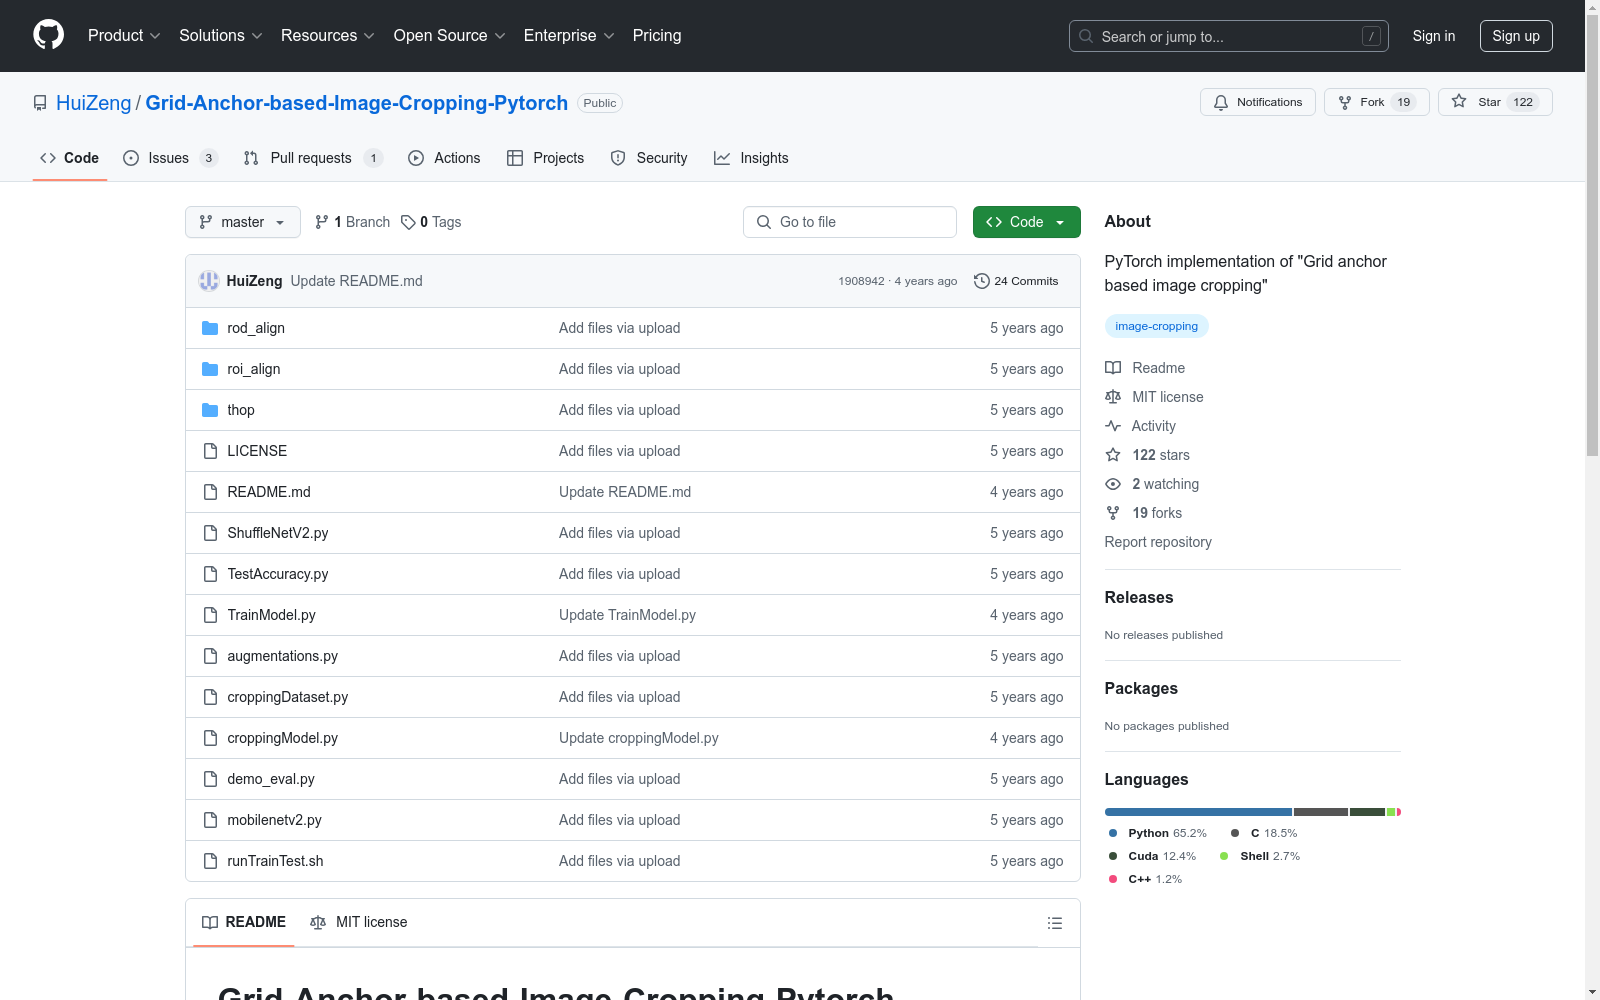1600x1000 pixels.
Task: Click the Insights graph icon
Action: click(722, 158)
